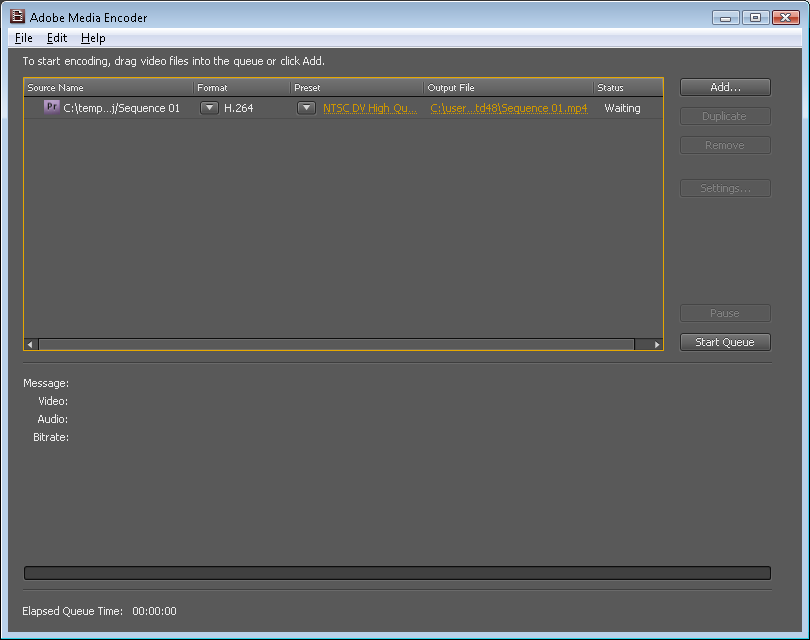Click the Status column header
This screenshot has width=810, height=640.
pyautogui.click(x=628, y=88)
